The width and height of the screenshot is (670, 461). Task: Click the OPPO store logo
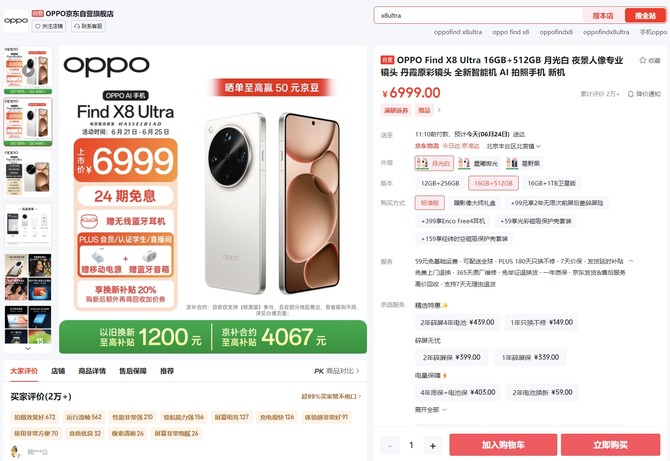pyautogui.click(x=16, y=21)
